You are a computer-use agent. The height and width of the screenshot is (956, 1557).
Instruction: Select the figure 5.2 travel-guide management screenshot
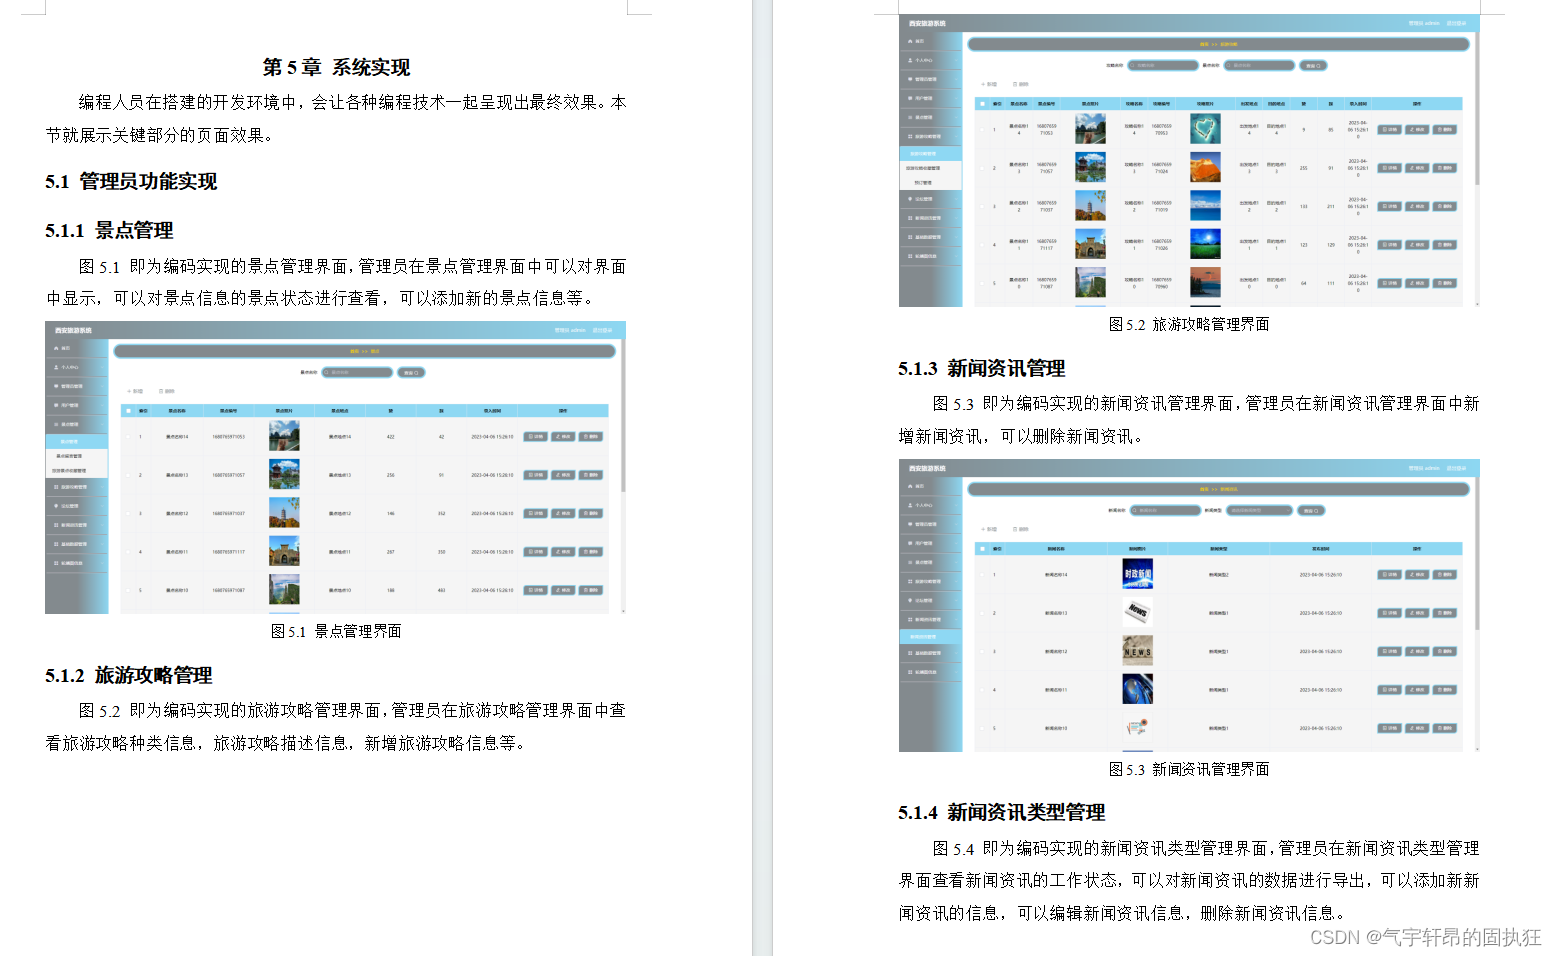point(1189,160)
